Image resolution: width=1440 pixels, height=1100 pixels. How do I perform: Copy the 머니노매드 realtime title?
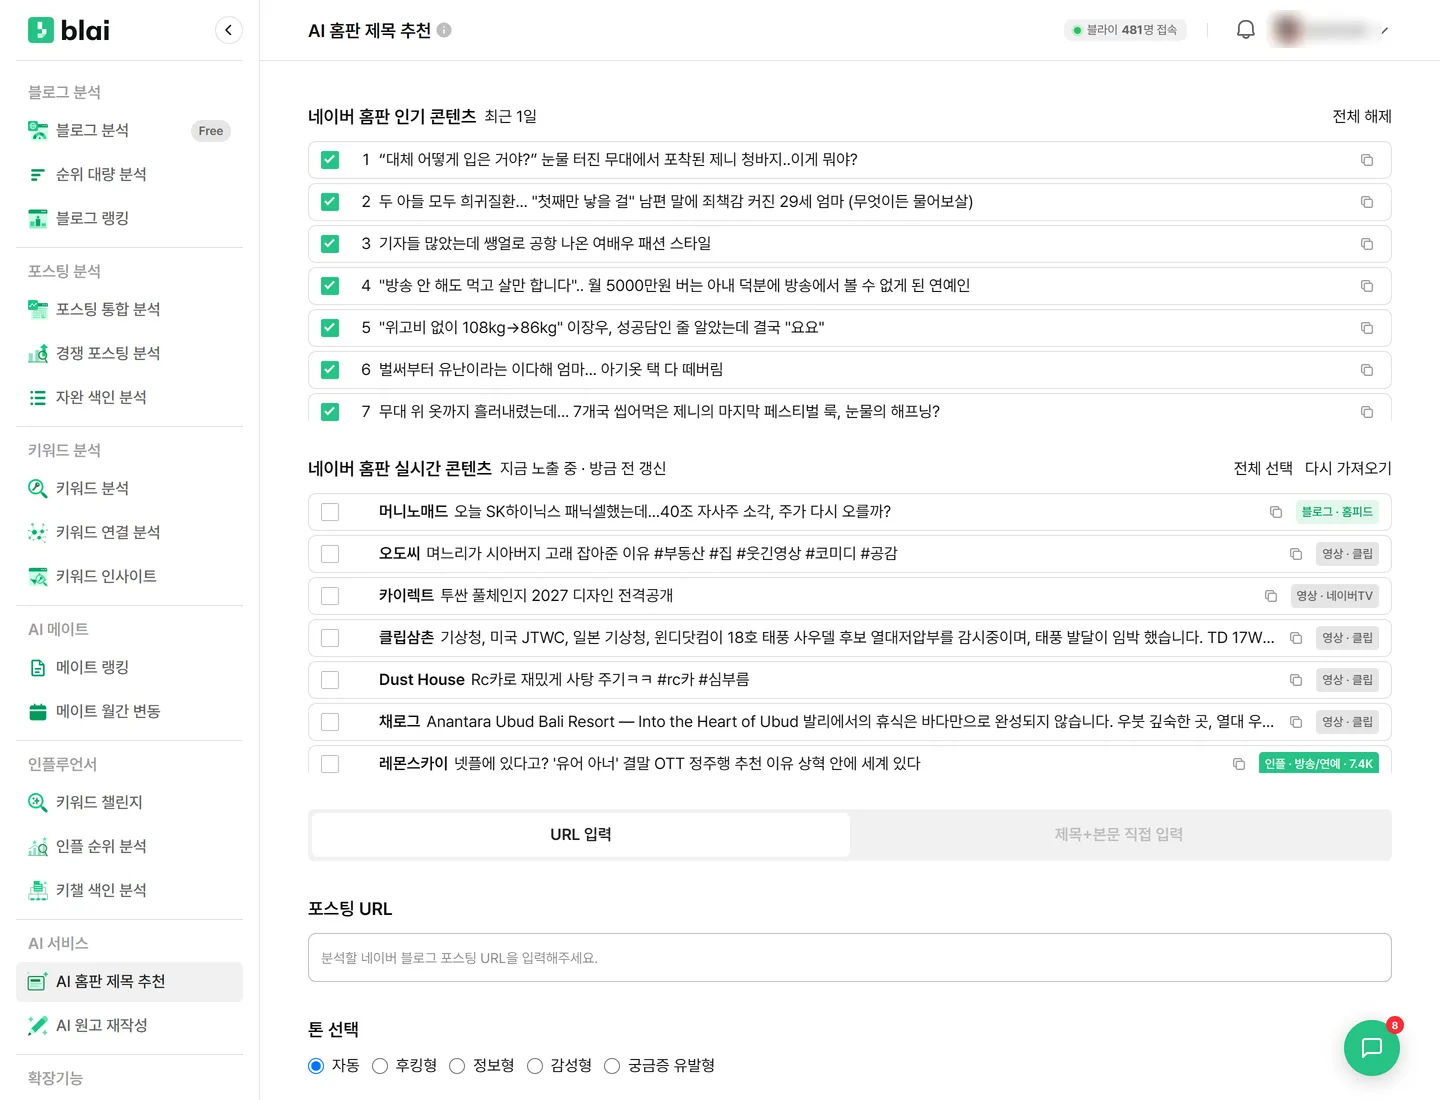pyautogui.click(x=1276, y=512)
